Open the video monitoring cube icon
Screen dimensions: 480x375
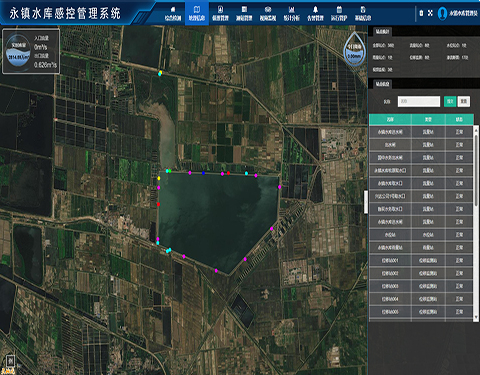268,13
